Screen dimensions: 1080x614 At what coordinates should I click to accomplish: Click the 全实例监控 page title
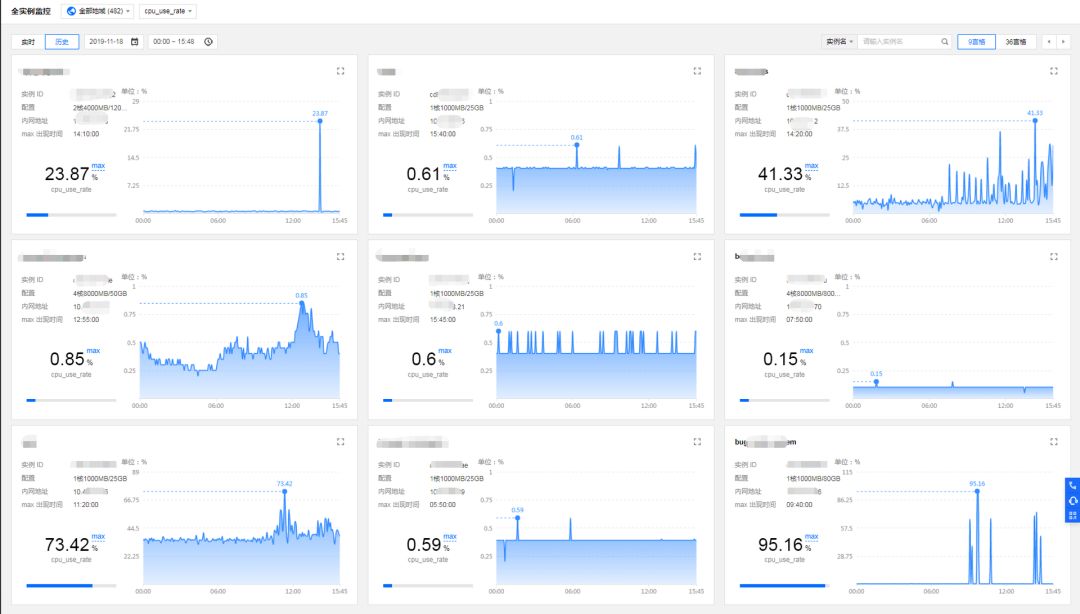click(31, 11)
